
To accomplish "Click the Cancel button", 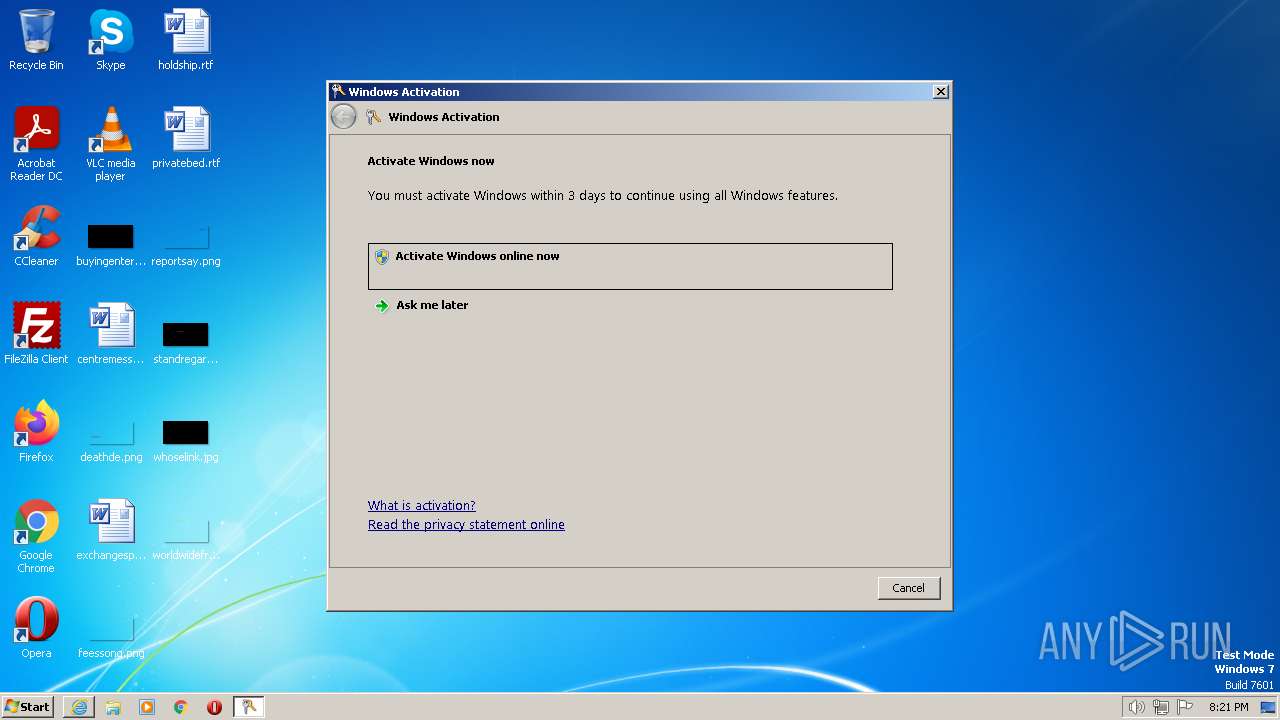I will pos(909,588).
